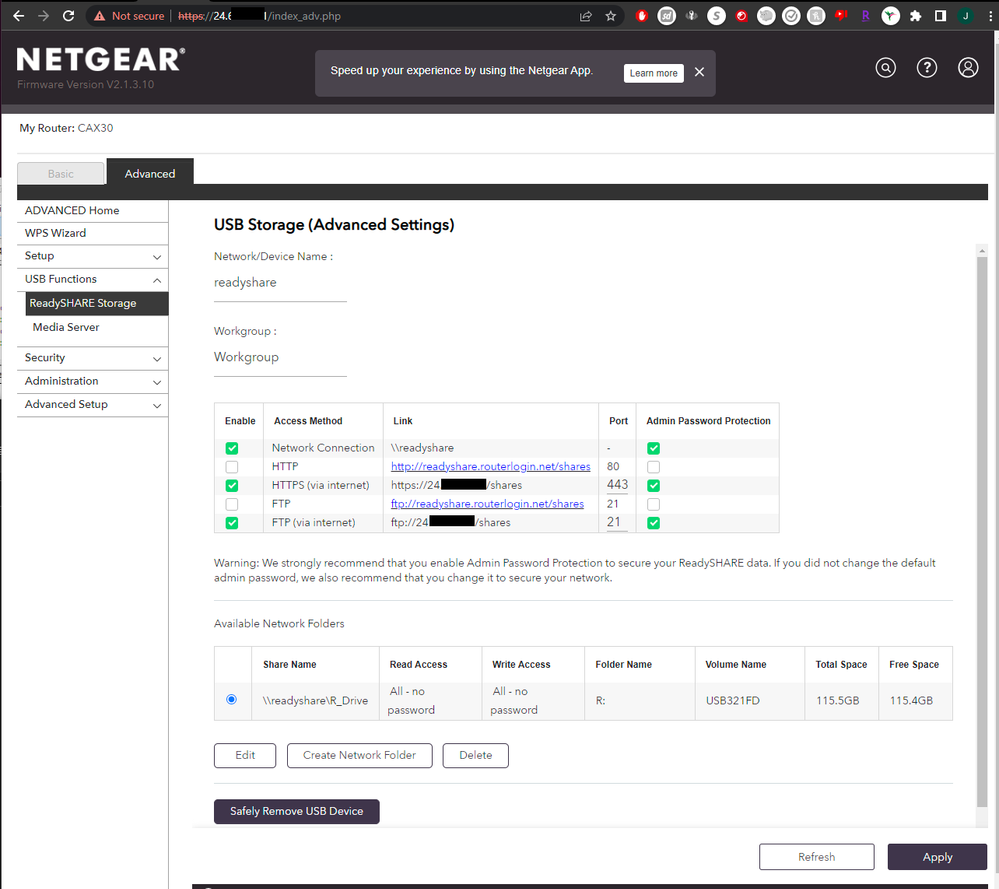Open the red stop-hand ad blocker extension
Screen dimensions: 999x889
point(642,16)
